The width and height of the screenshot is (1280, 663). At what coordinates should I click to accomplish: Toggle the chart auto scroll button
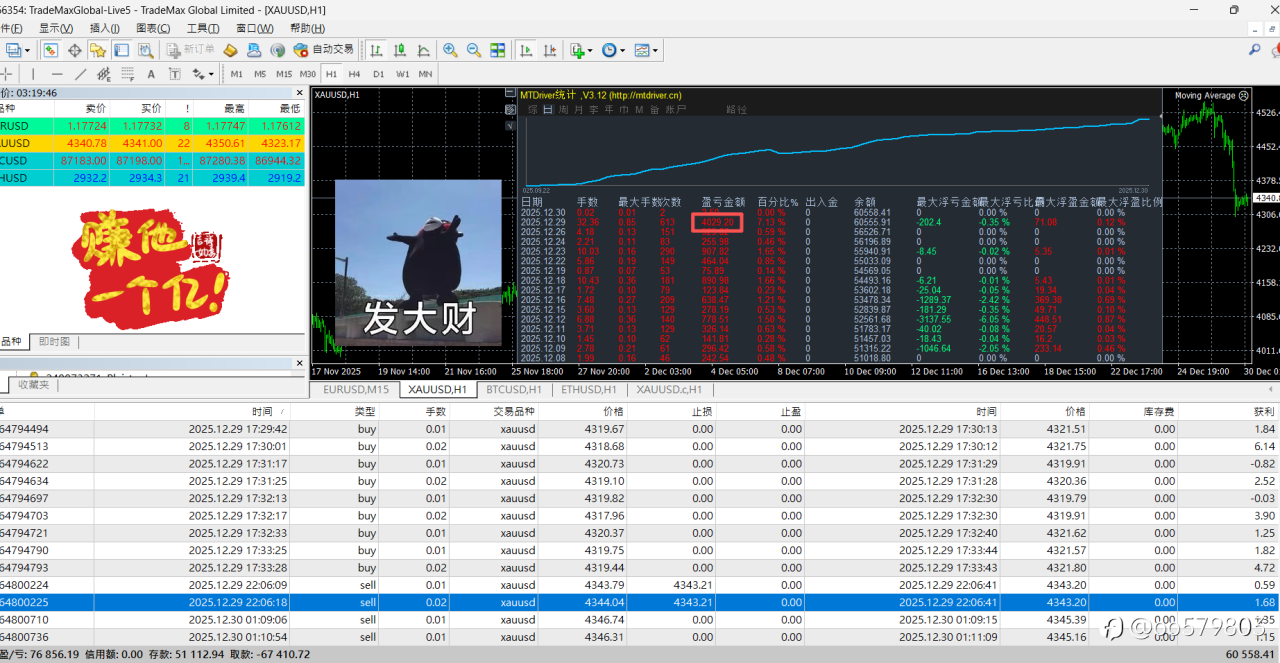[x=526, y=50]
